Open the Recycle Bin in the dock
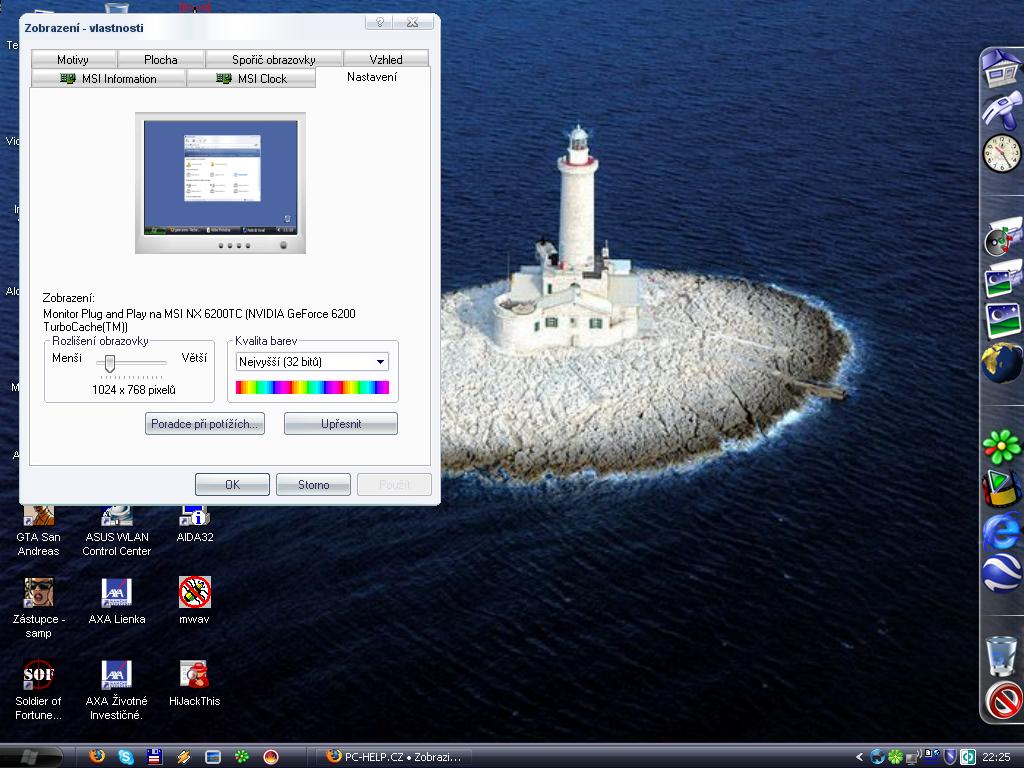The width and height of the screenshot is (1024, 768). click(x=1001, y=656)
